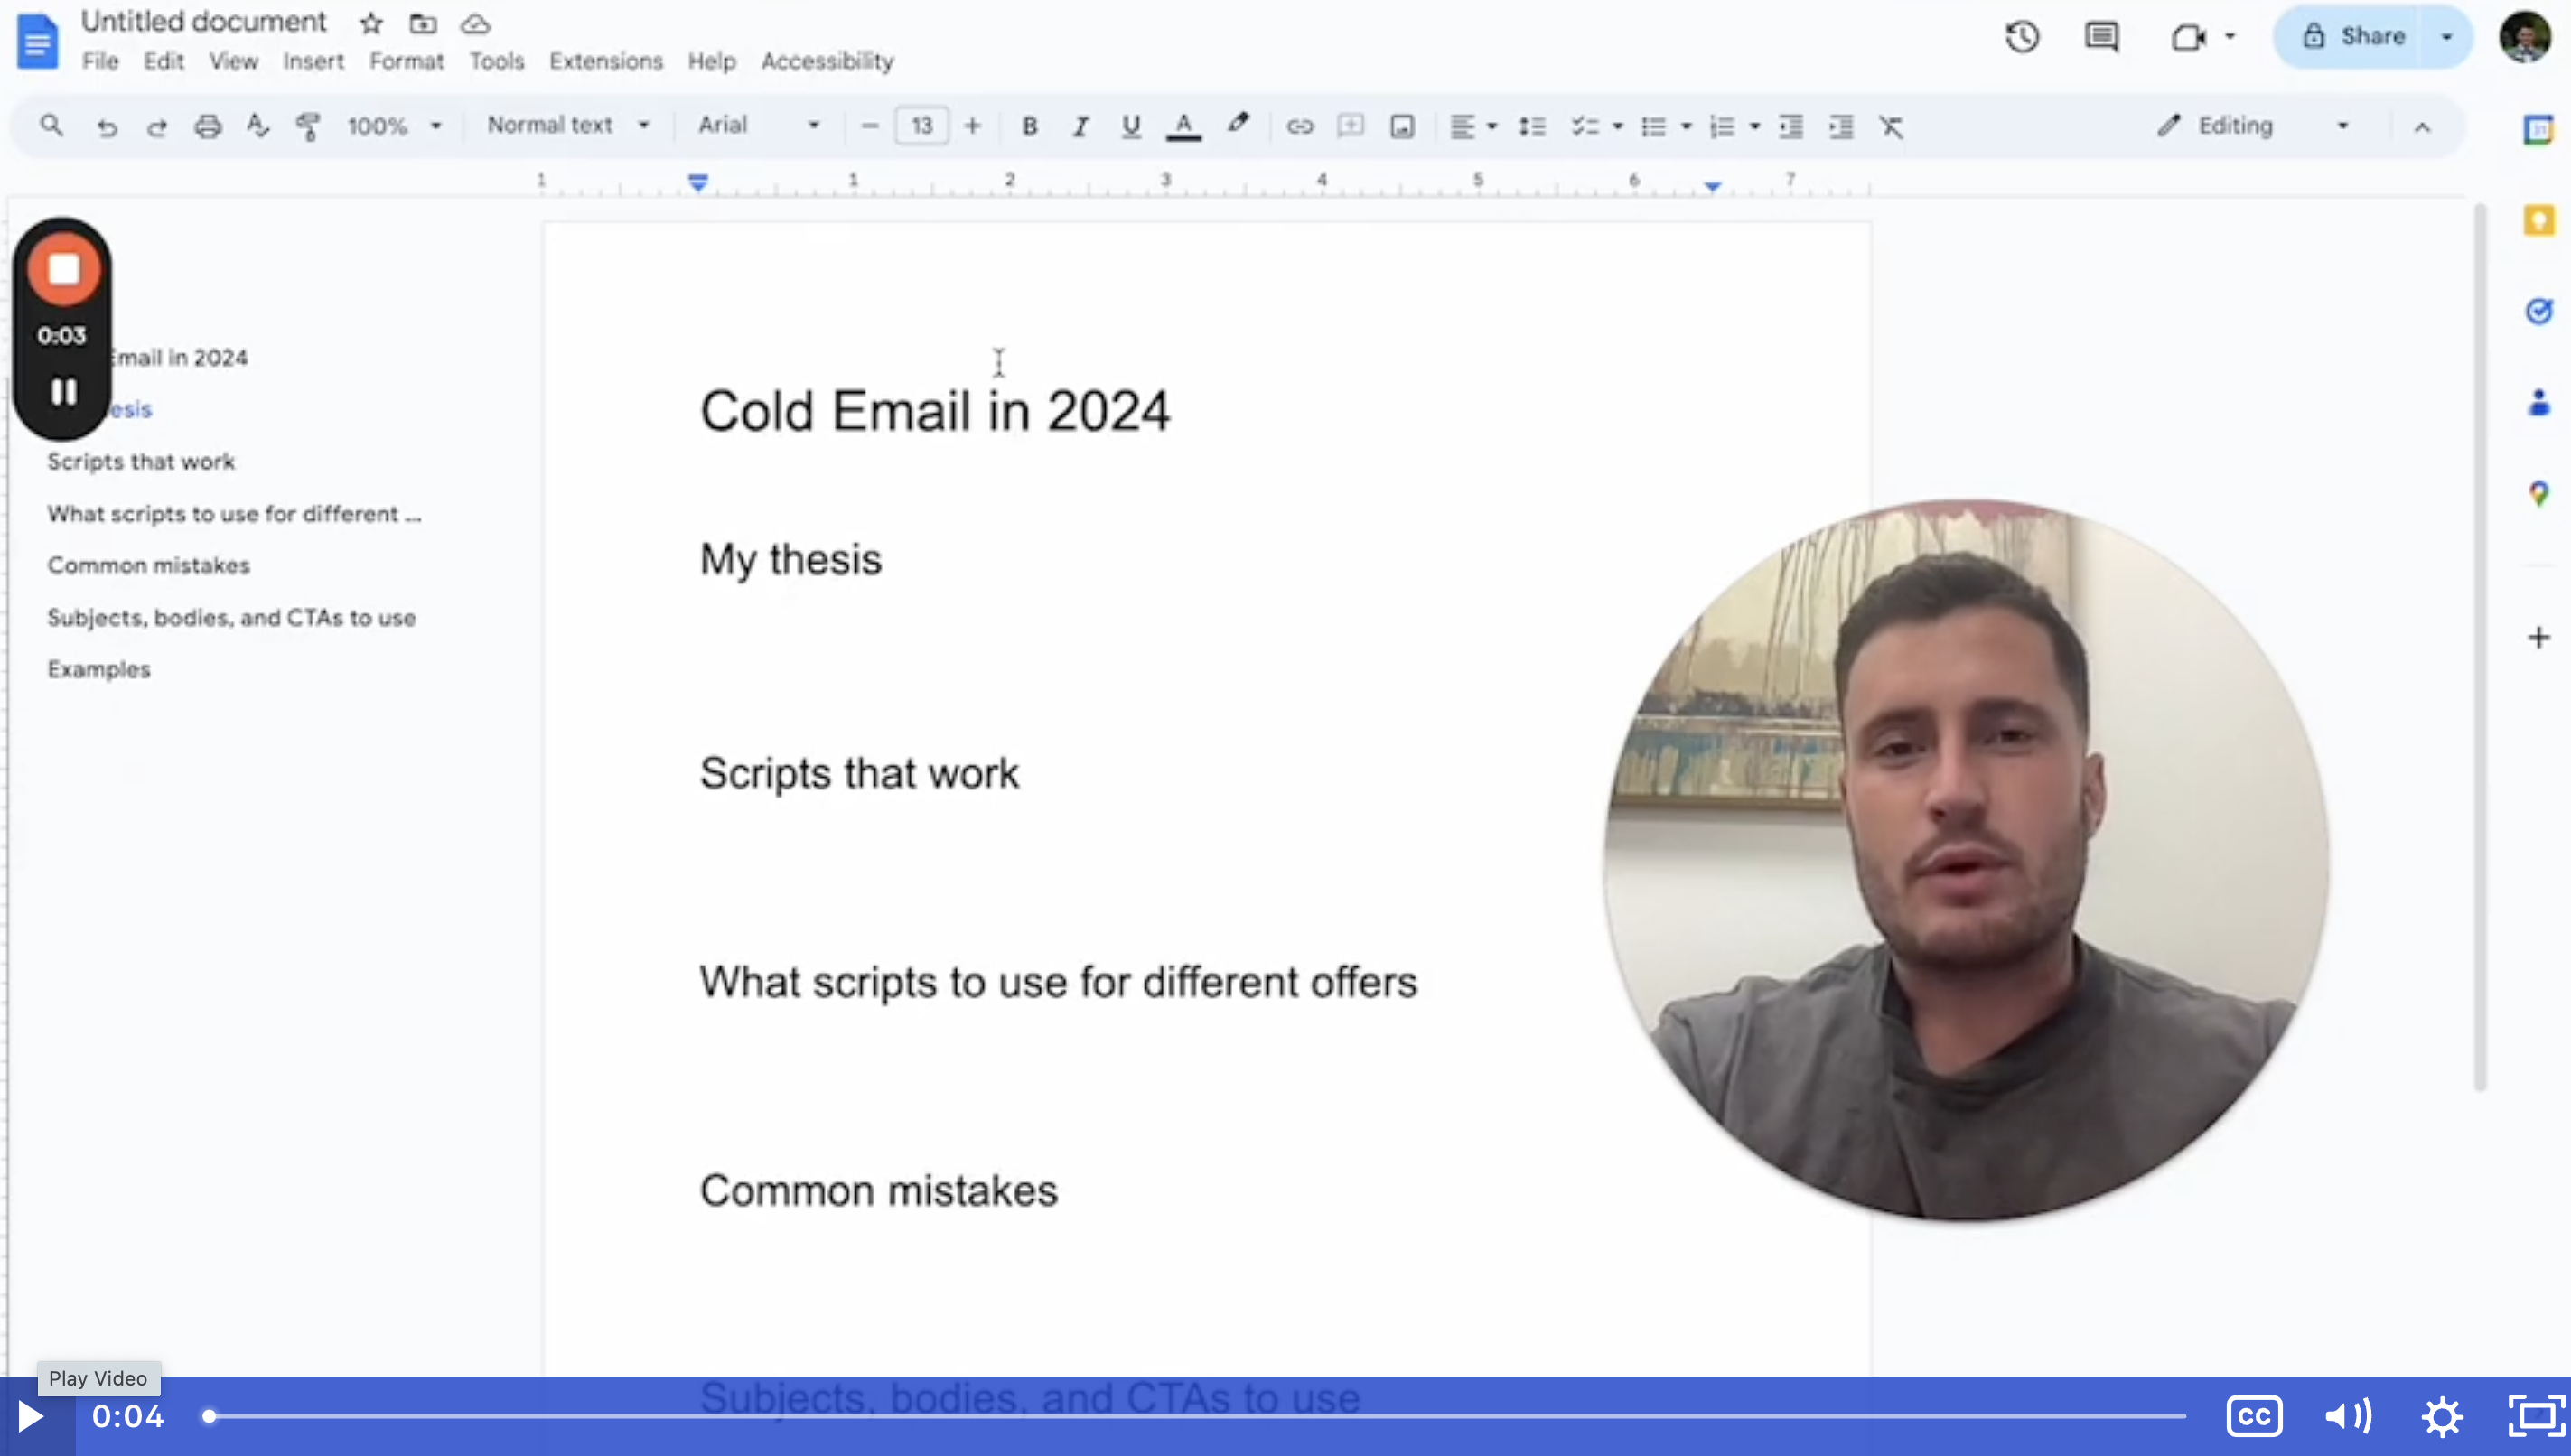Viewport: 2571px width, 1456px height.
Task: Open Google Tasks side panel
Action: point(2538,311)
